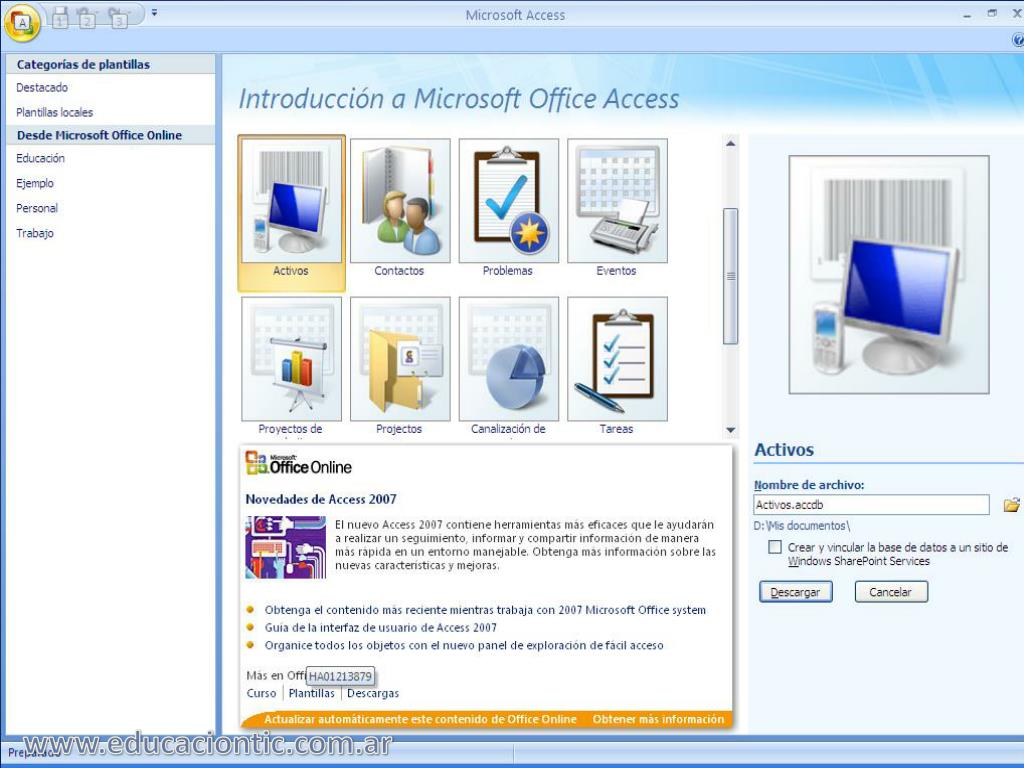Select the Projectos folder template icon

[400, 359]
